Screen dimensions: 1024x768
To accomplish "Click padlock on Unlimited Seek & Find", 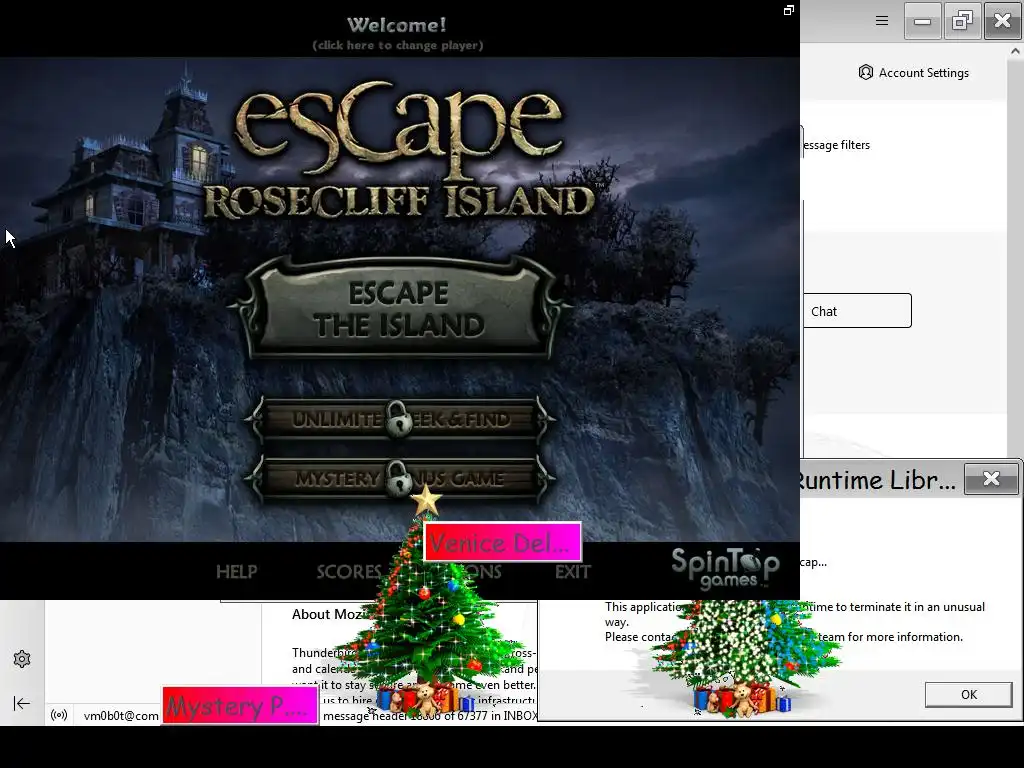I will (398, 419).
